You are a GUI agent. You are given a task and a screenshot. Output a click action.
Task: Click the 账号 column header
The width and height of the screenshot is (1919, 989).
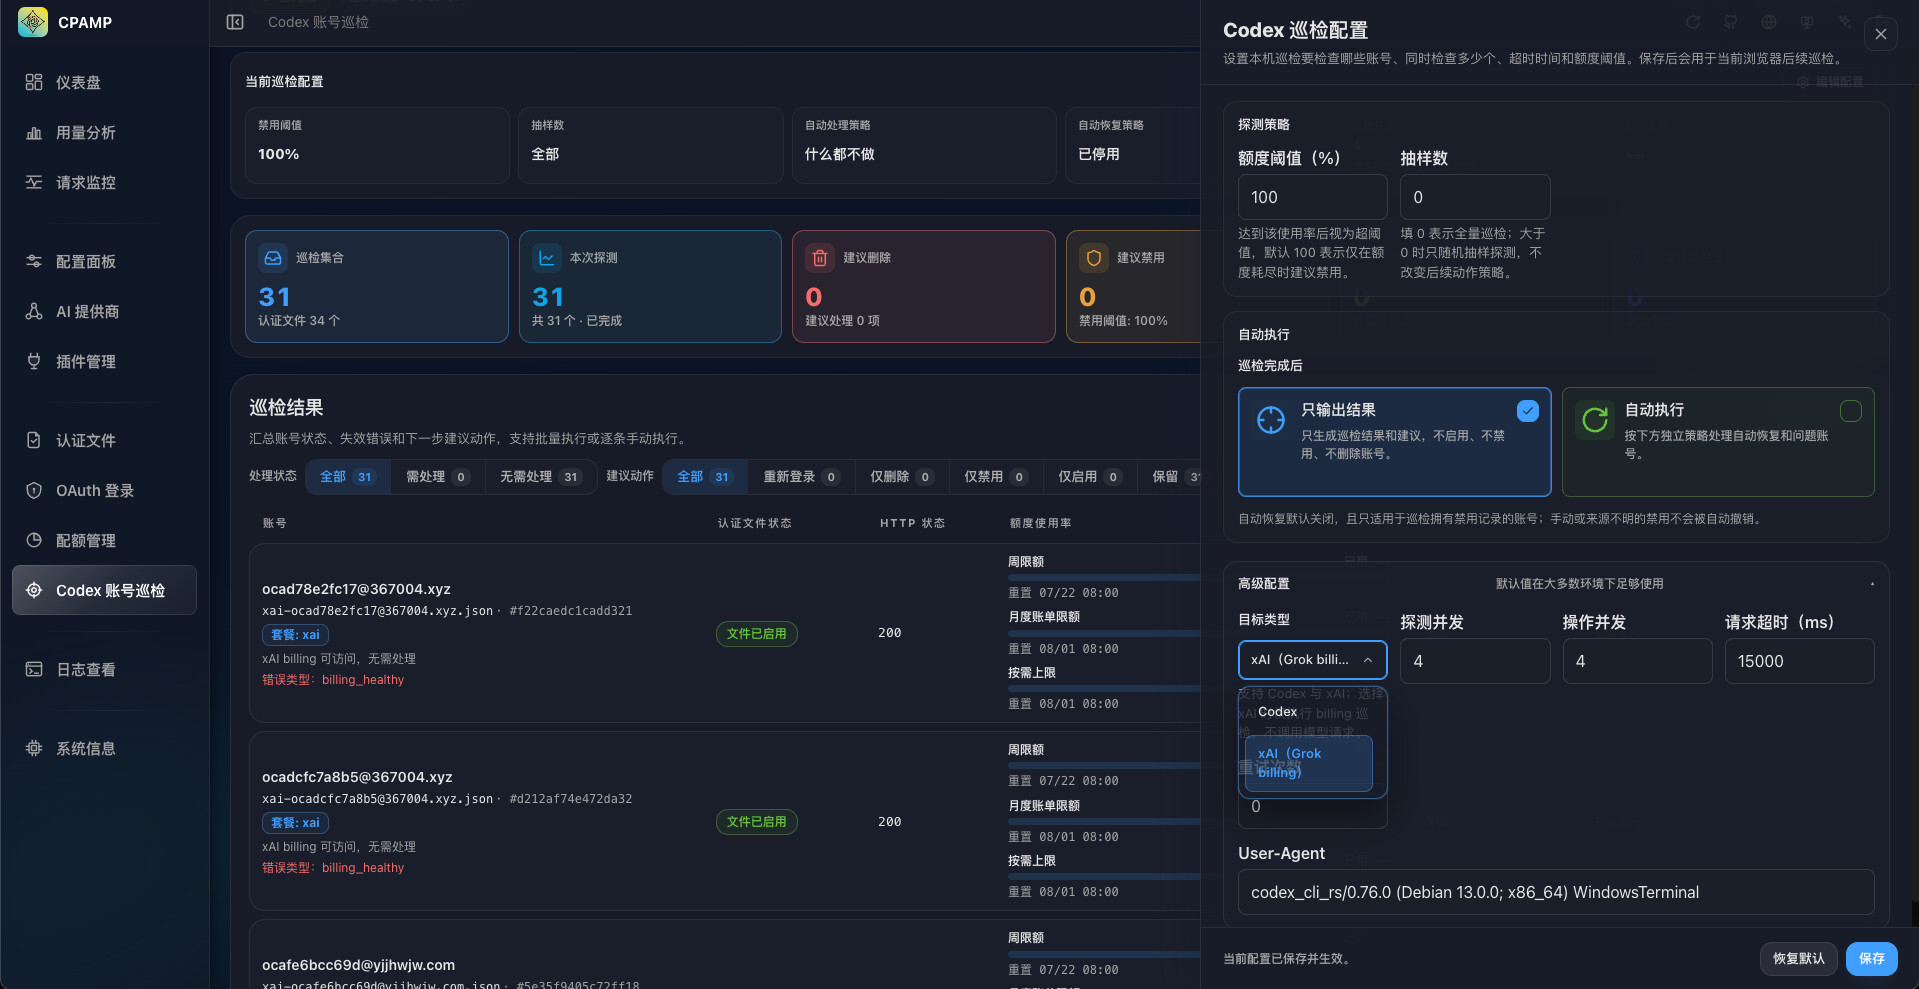(x=274, y=523)
